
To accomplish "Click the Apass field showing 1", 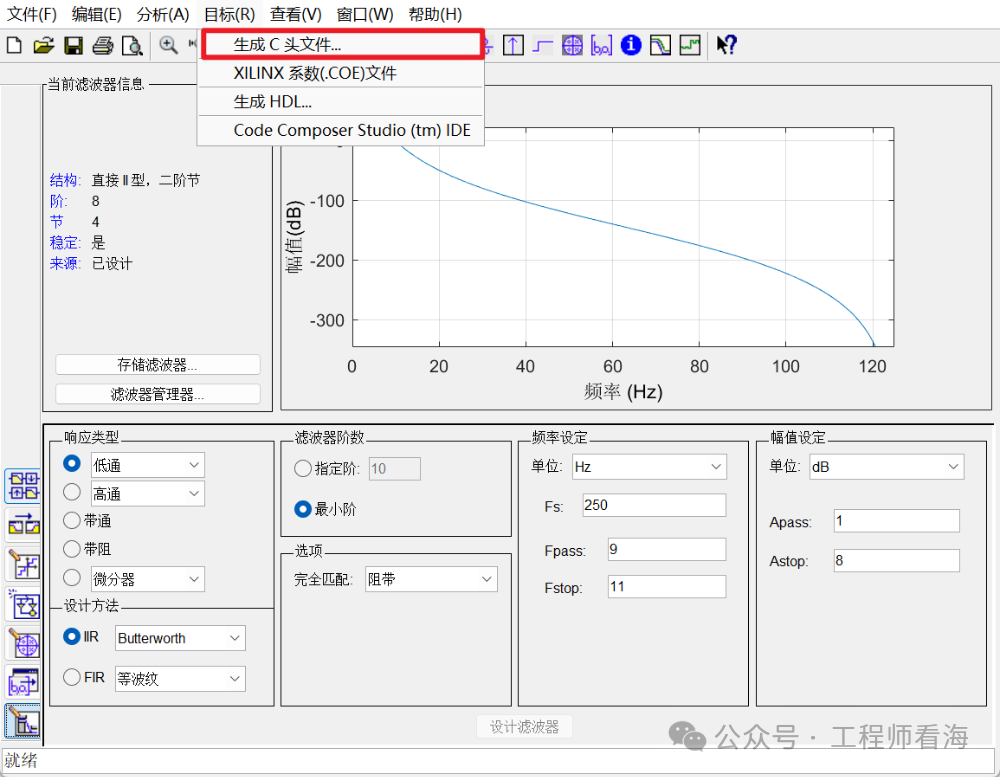I will 896,521.
